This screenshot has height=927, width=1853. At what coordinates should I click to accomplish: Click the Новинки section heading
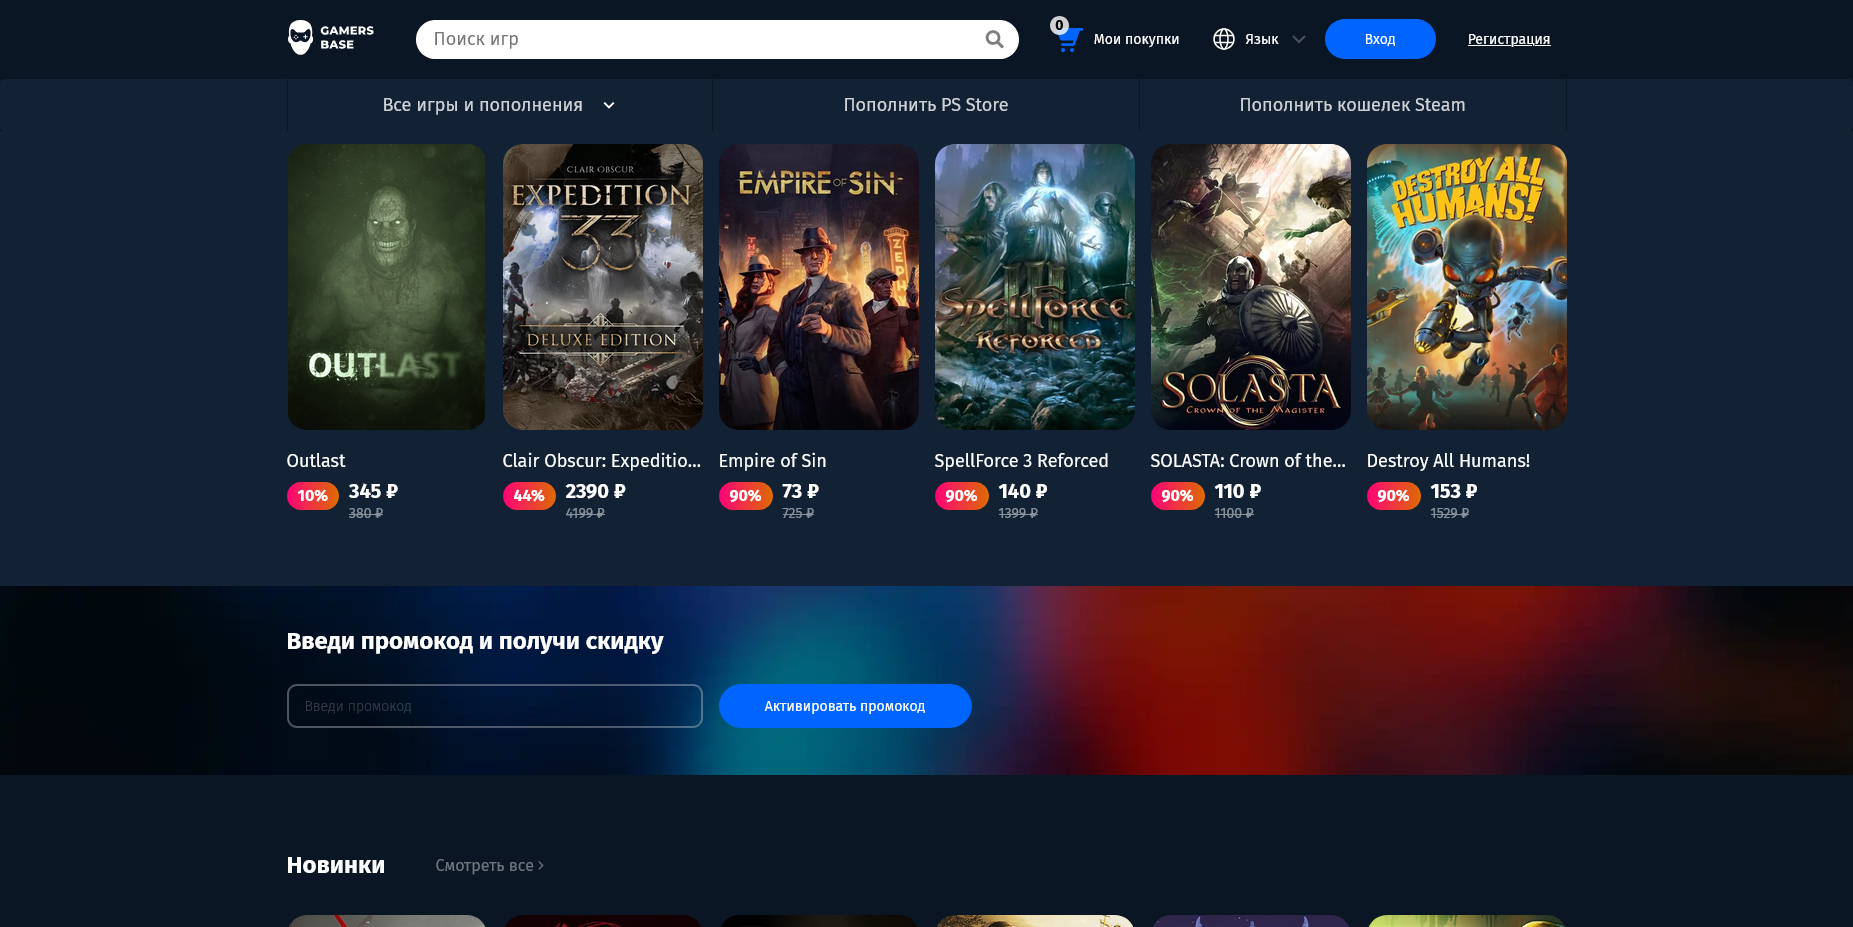[336, 865]
